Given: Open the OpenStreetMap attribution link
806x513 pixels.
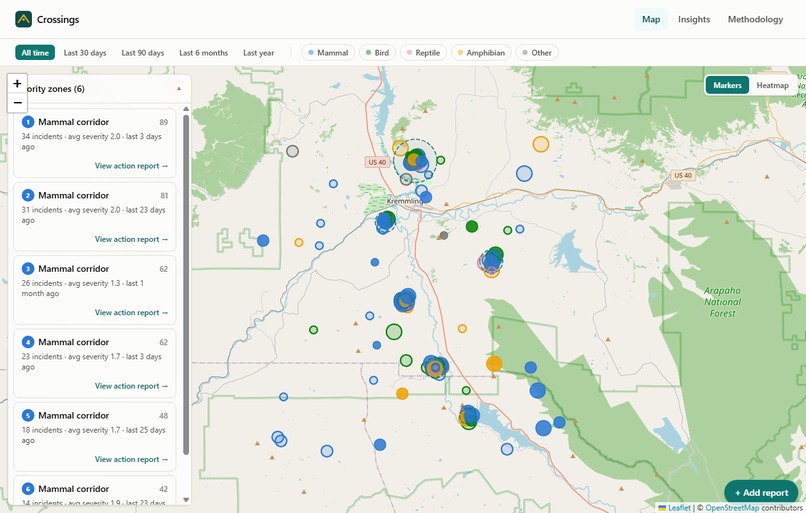Looking at the screenshot, I should pyautogui.click(x=732, y=508).
